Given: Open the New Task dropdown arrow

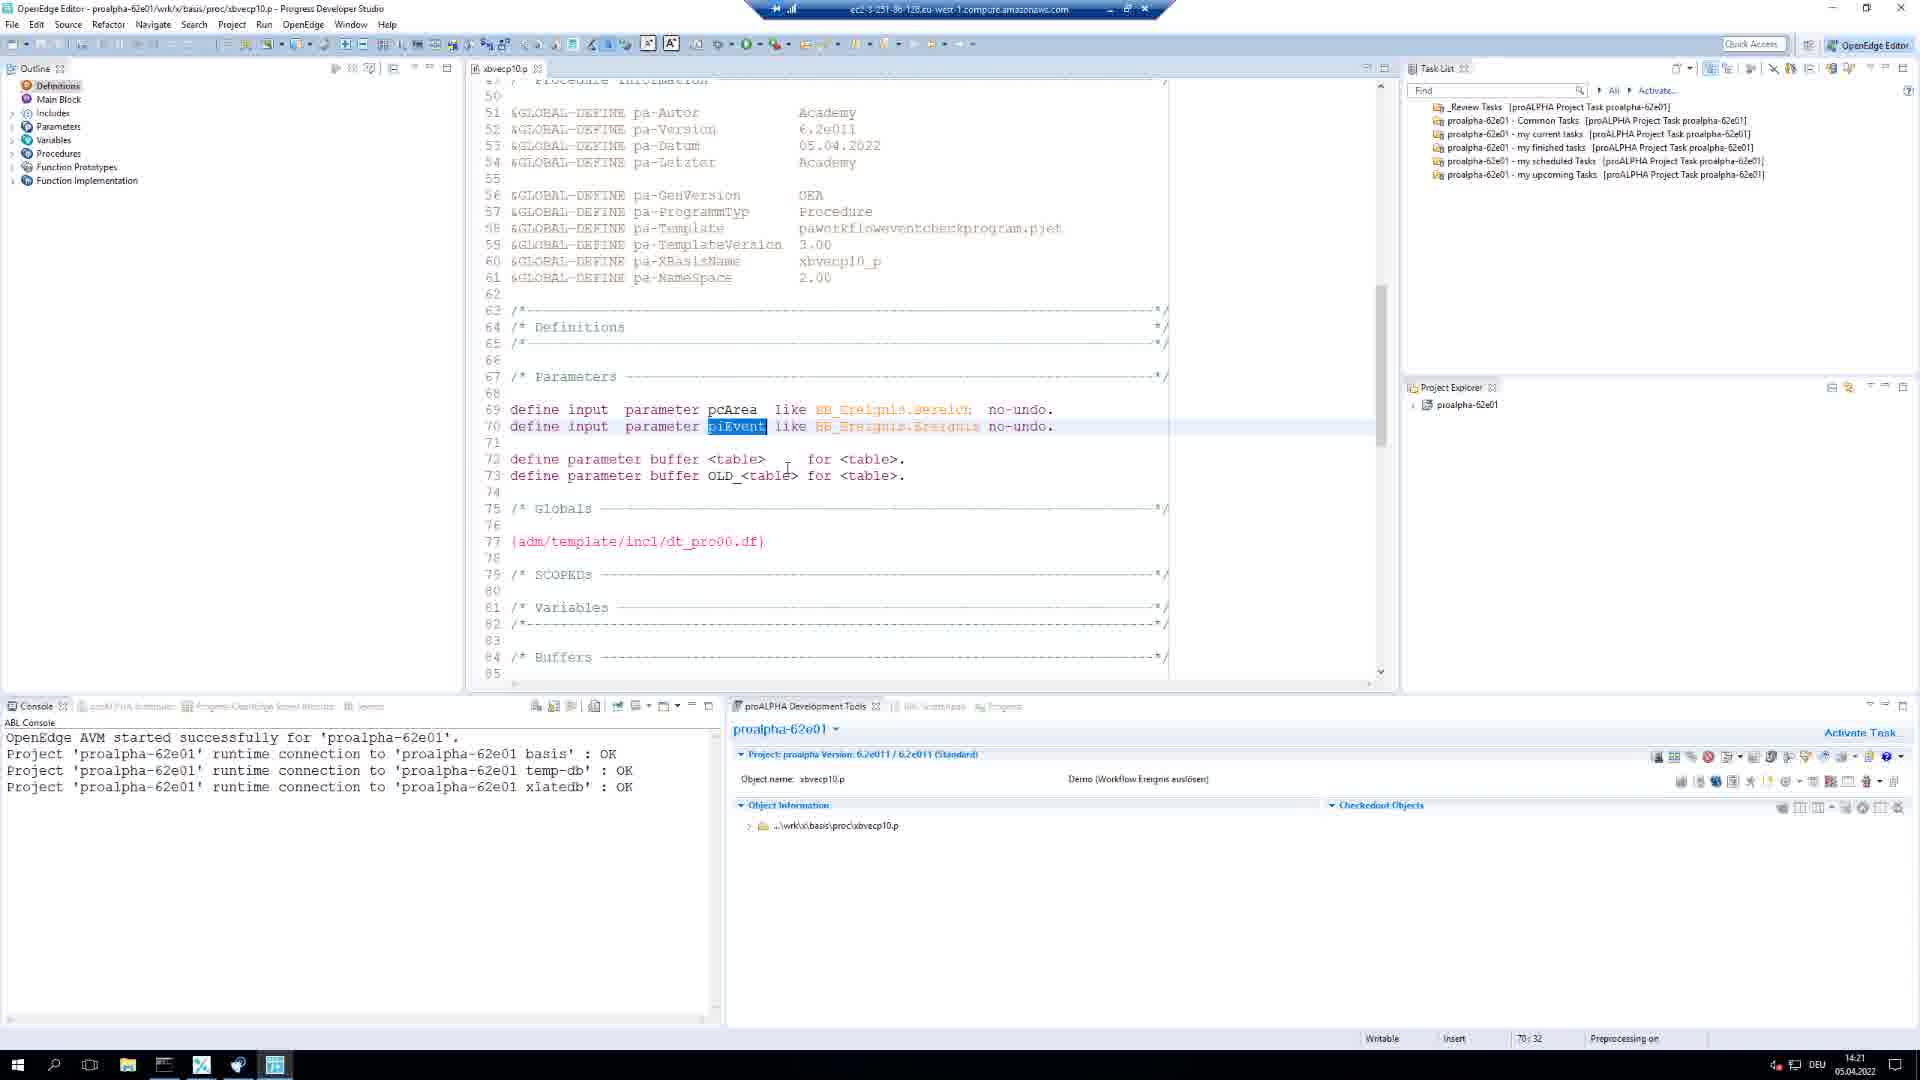Looking at the screenshot, I should coord(1690,68).
